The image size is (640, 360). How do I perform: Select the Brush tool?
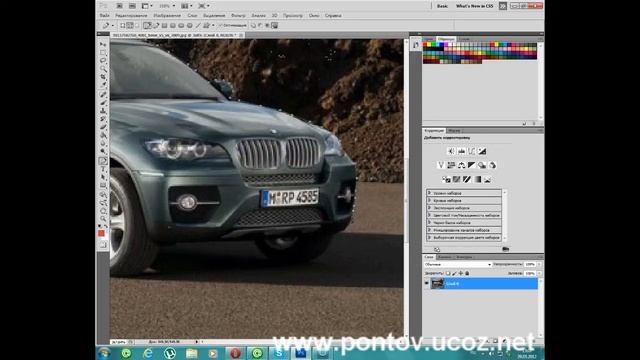coord(103,102)
